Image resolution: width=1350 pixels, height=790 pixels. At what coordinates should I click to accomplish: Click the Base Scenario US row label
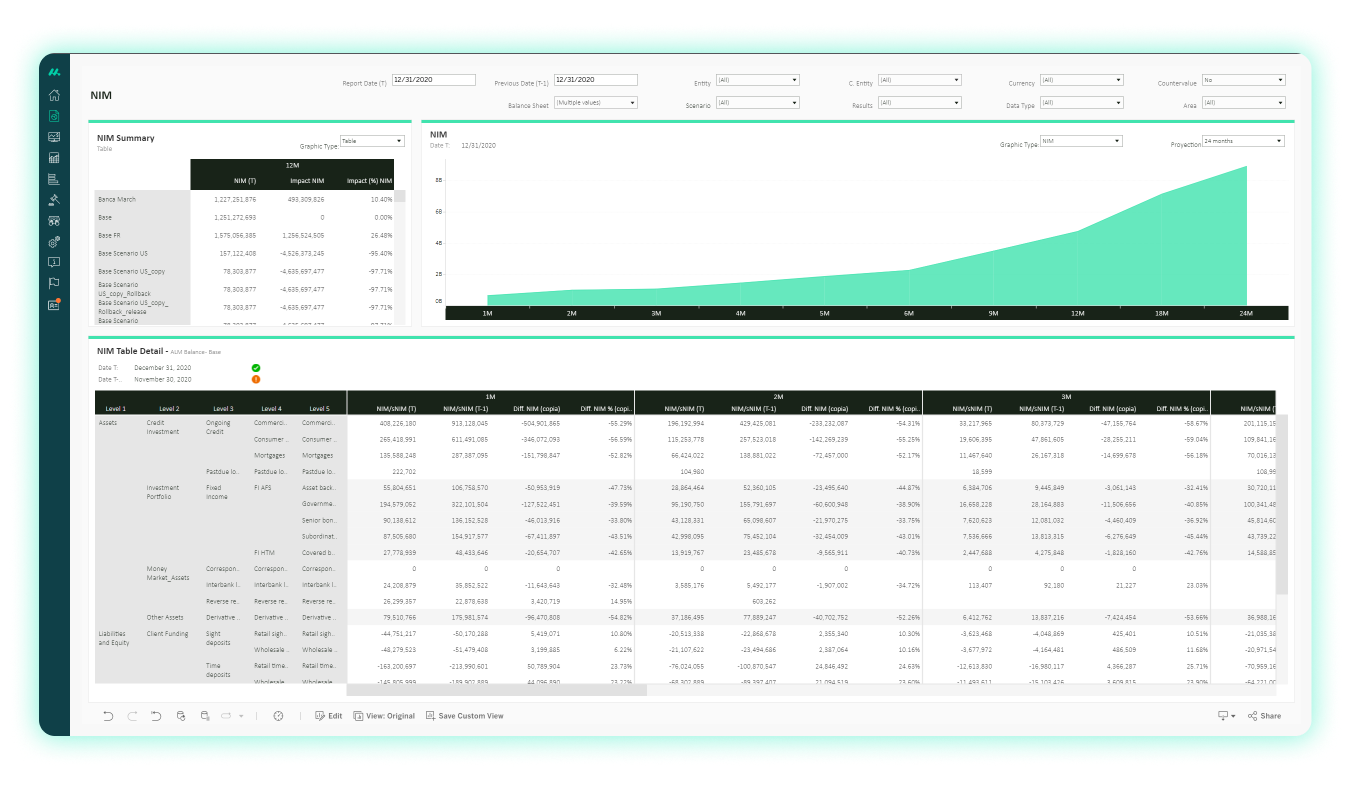[123, 253]
